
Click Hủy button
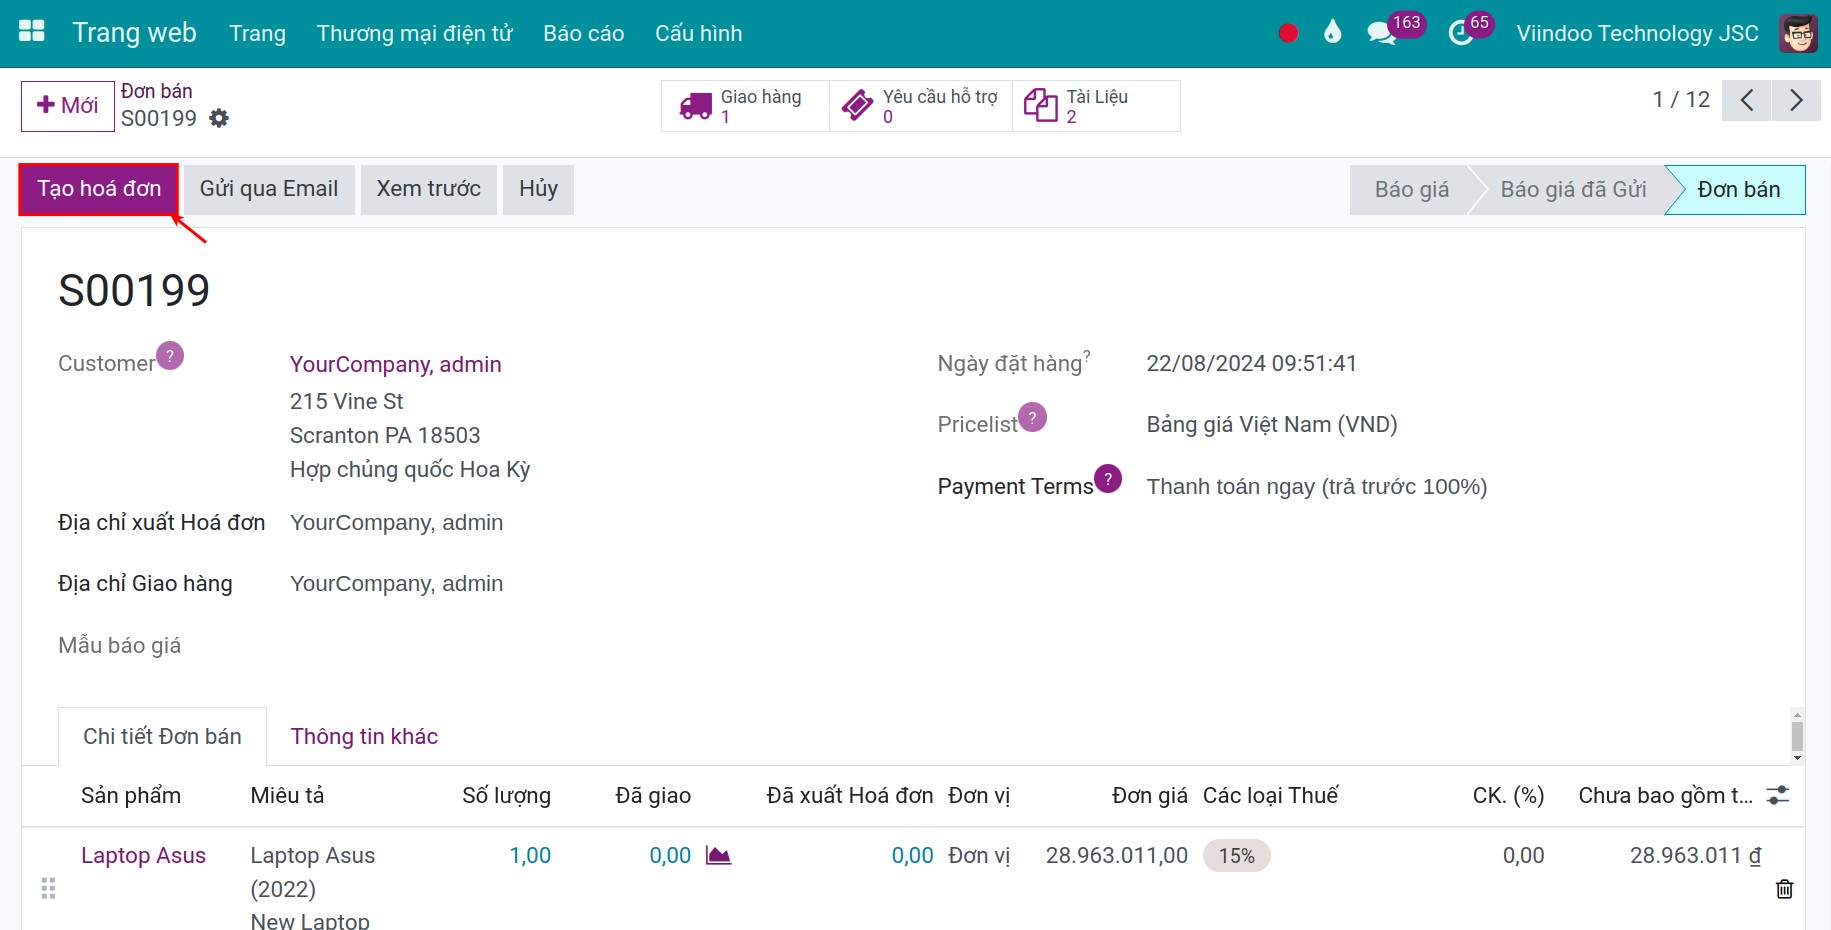click(538, 189)
